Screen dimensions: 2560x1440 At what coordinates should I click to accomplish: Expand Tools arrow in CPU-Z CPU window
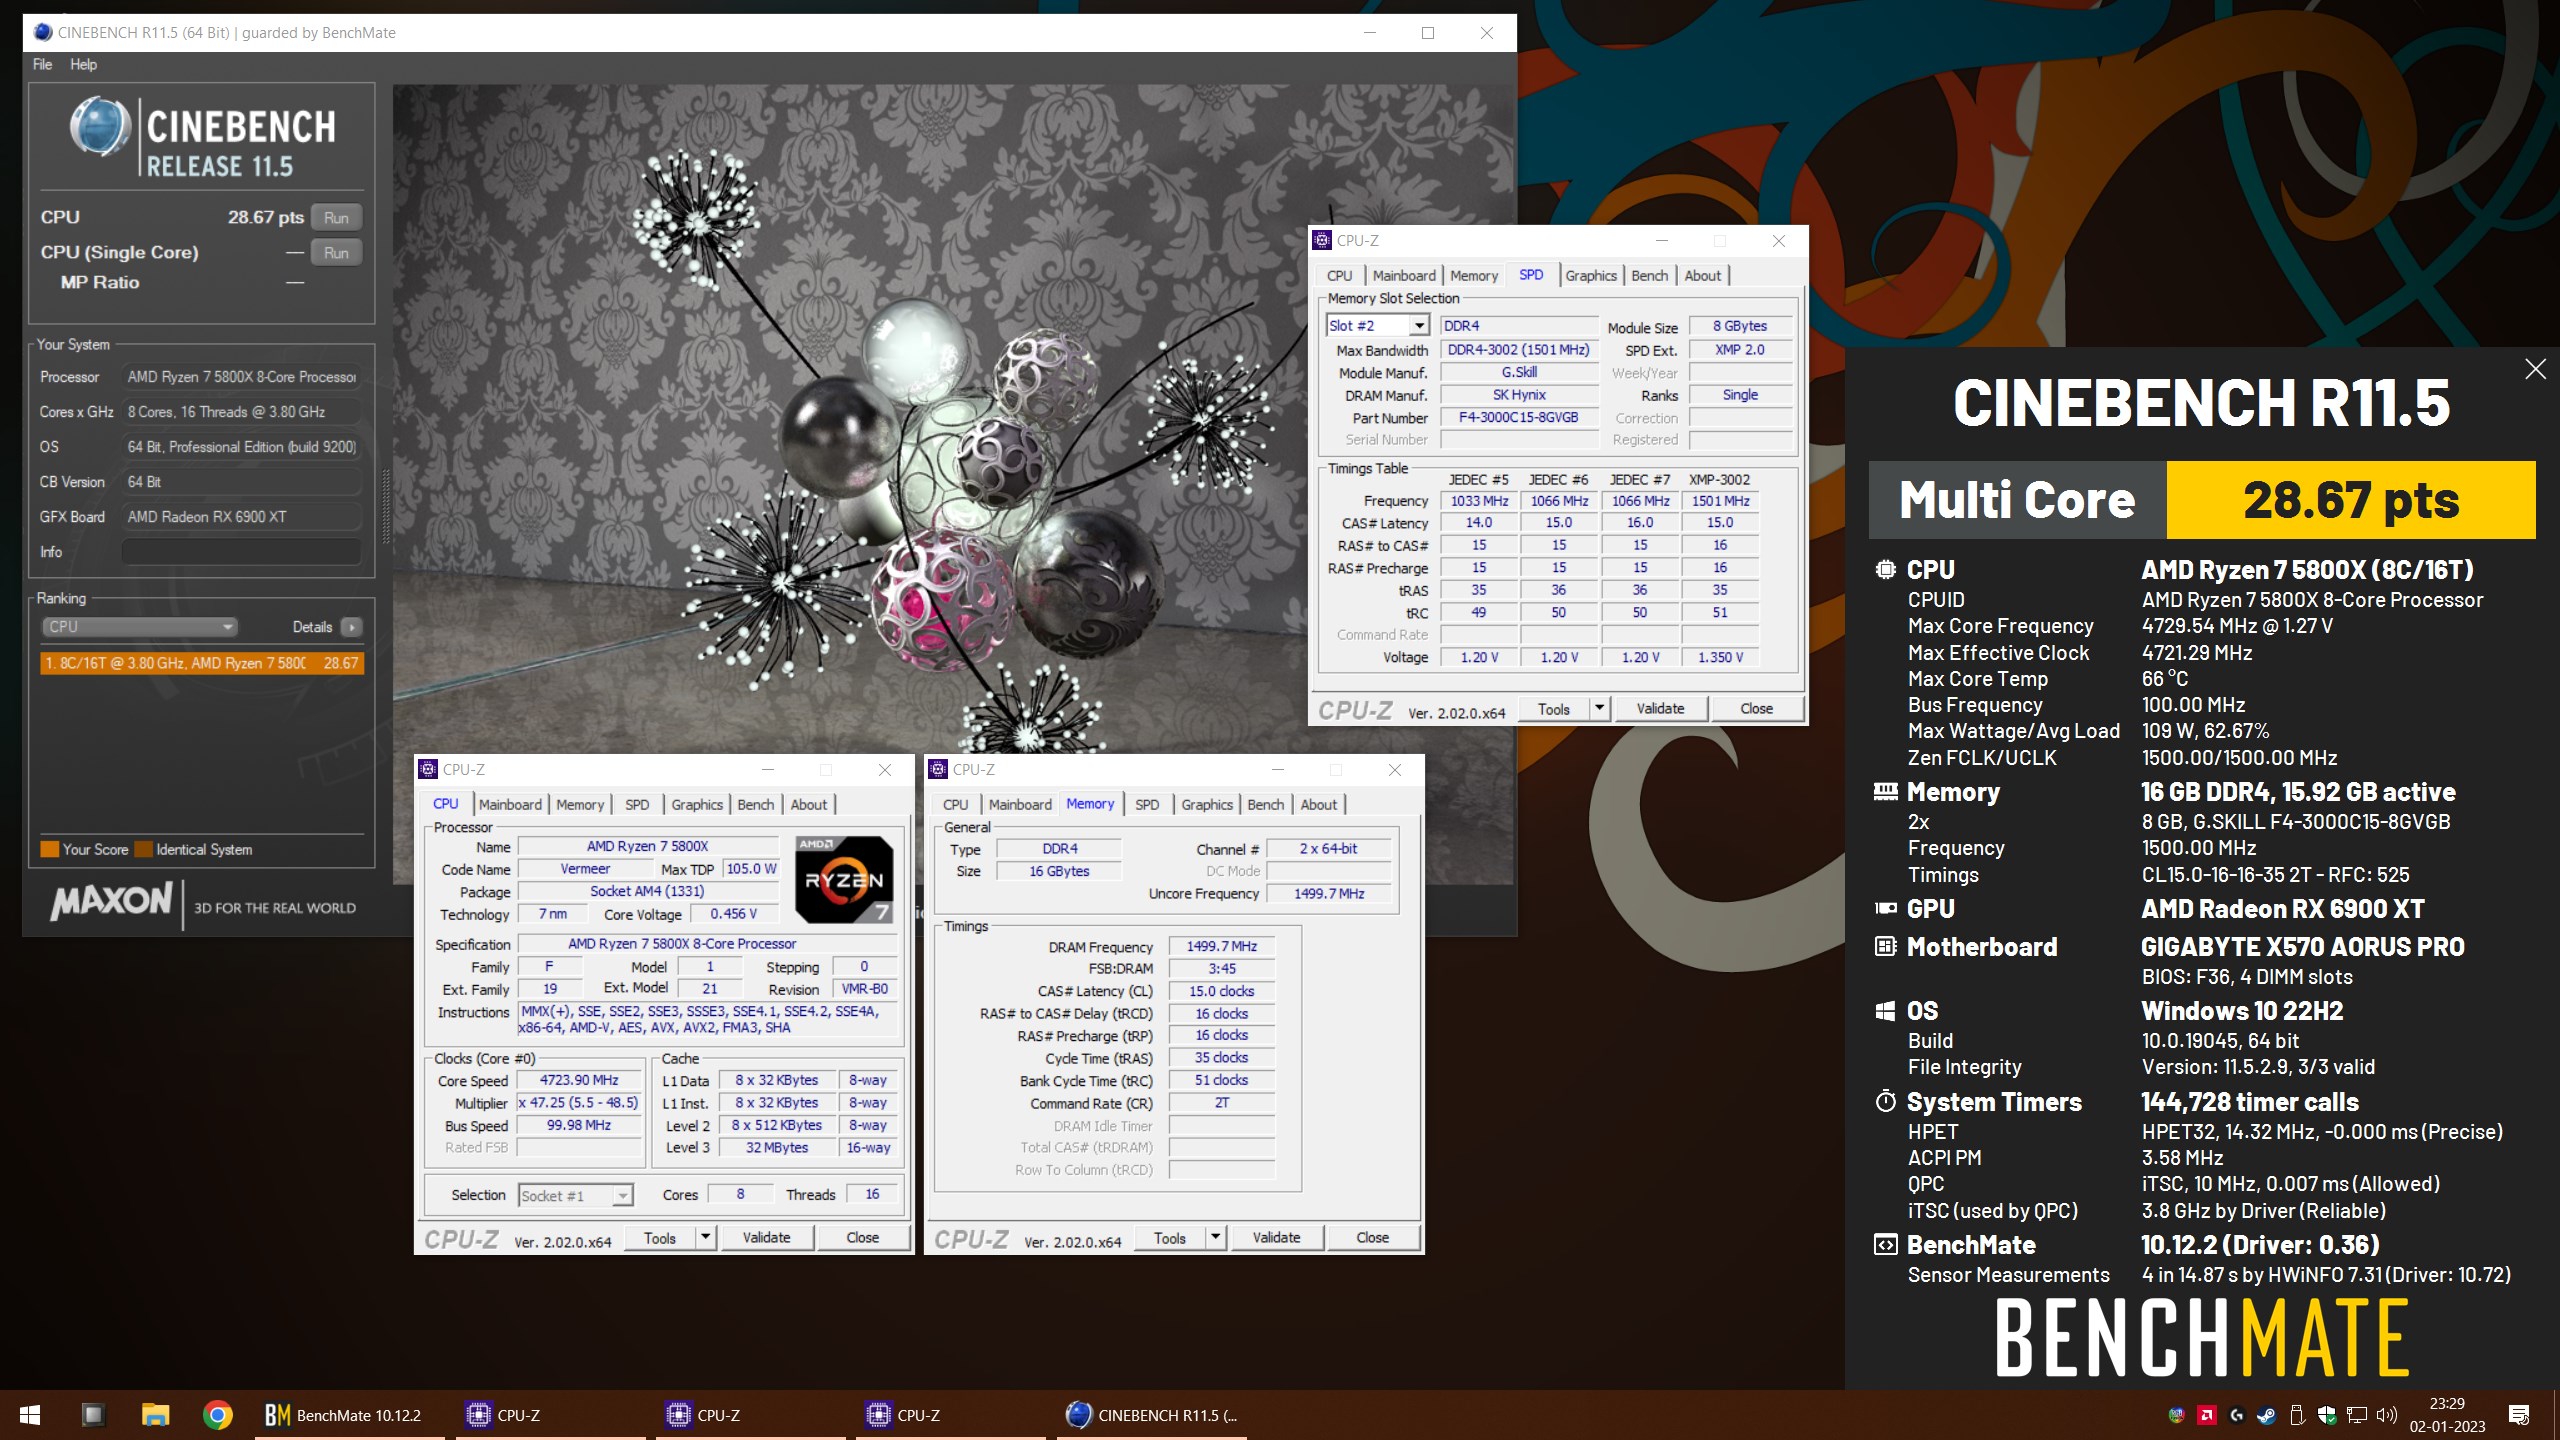[705, 1238]
